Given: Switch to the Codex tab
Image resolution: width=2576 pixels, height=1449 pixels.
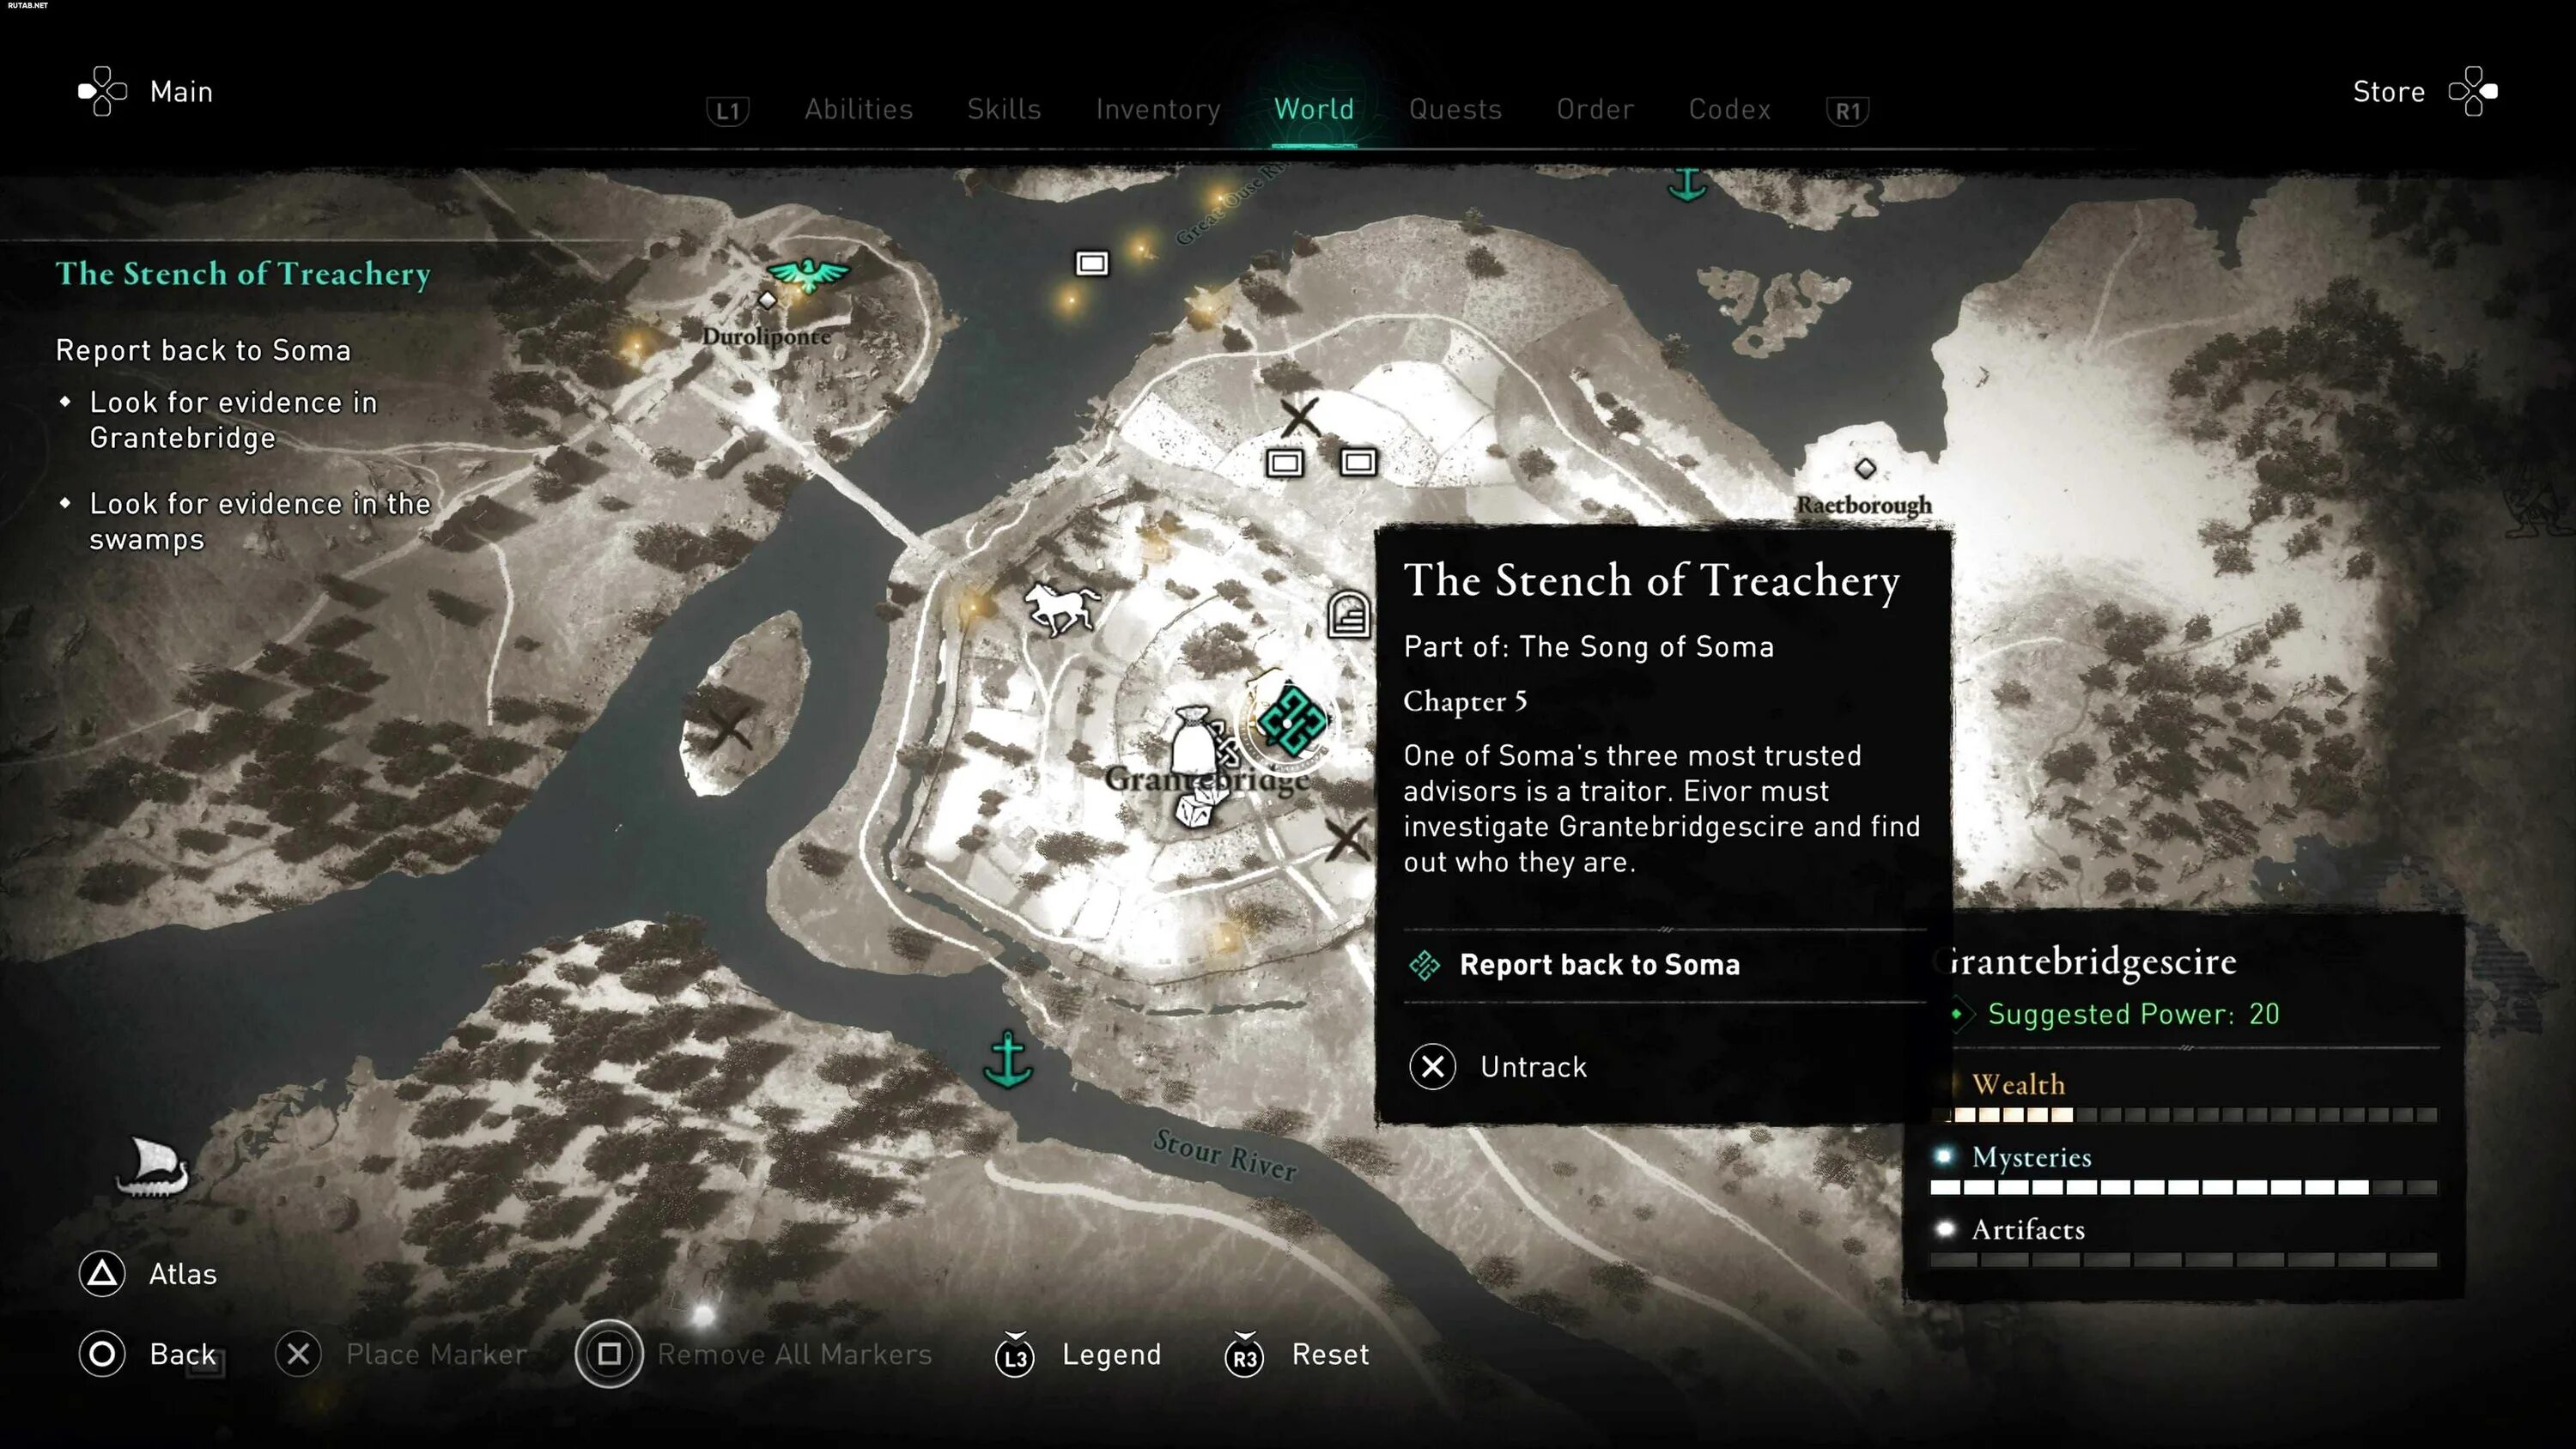Looking at the screenshot, I should 1727,108.
